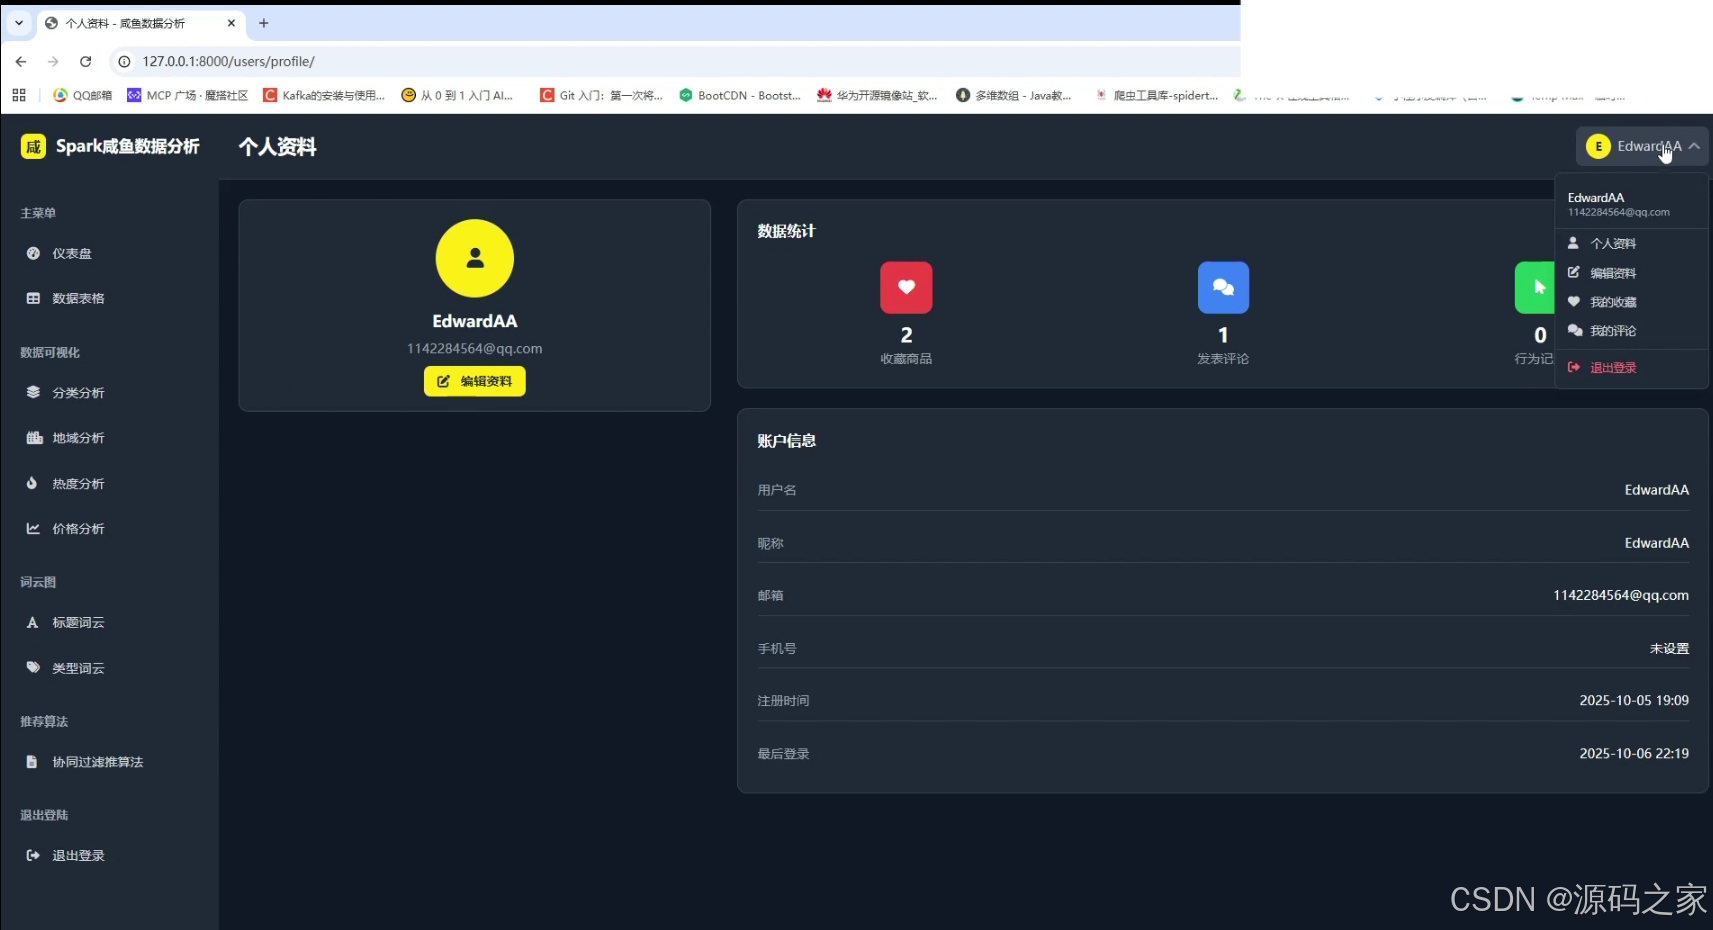Click the blue chat 发表评论 icon

(1223, 287)
